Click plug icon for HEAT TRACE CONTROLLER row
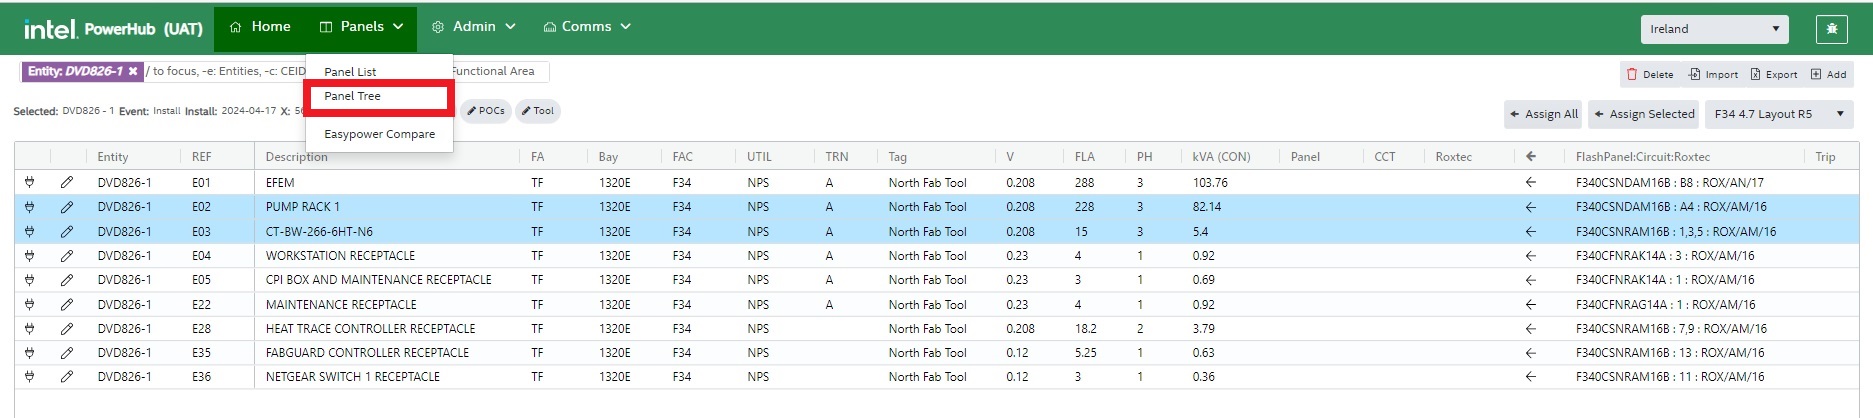 coord(30,329)
